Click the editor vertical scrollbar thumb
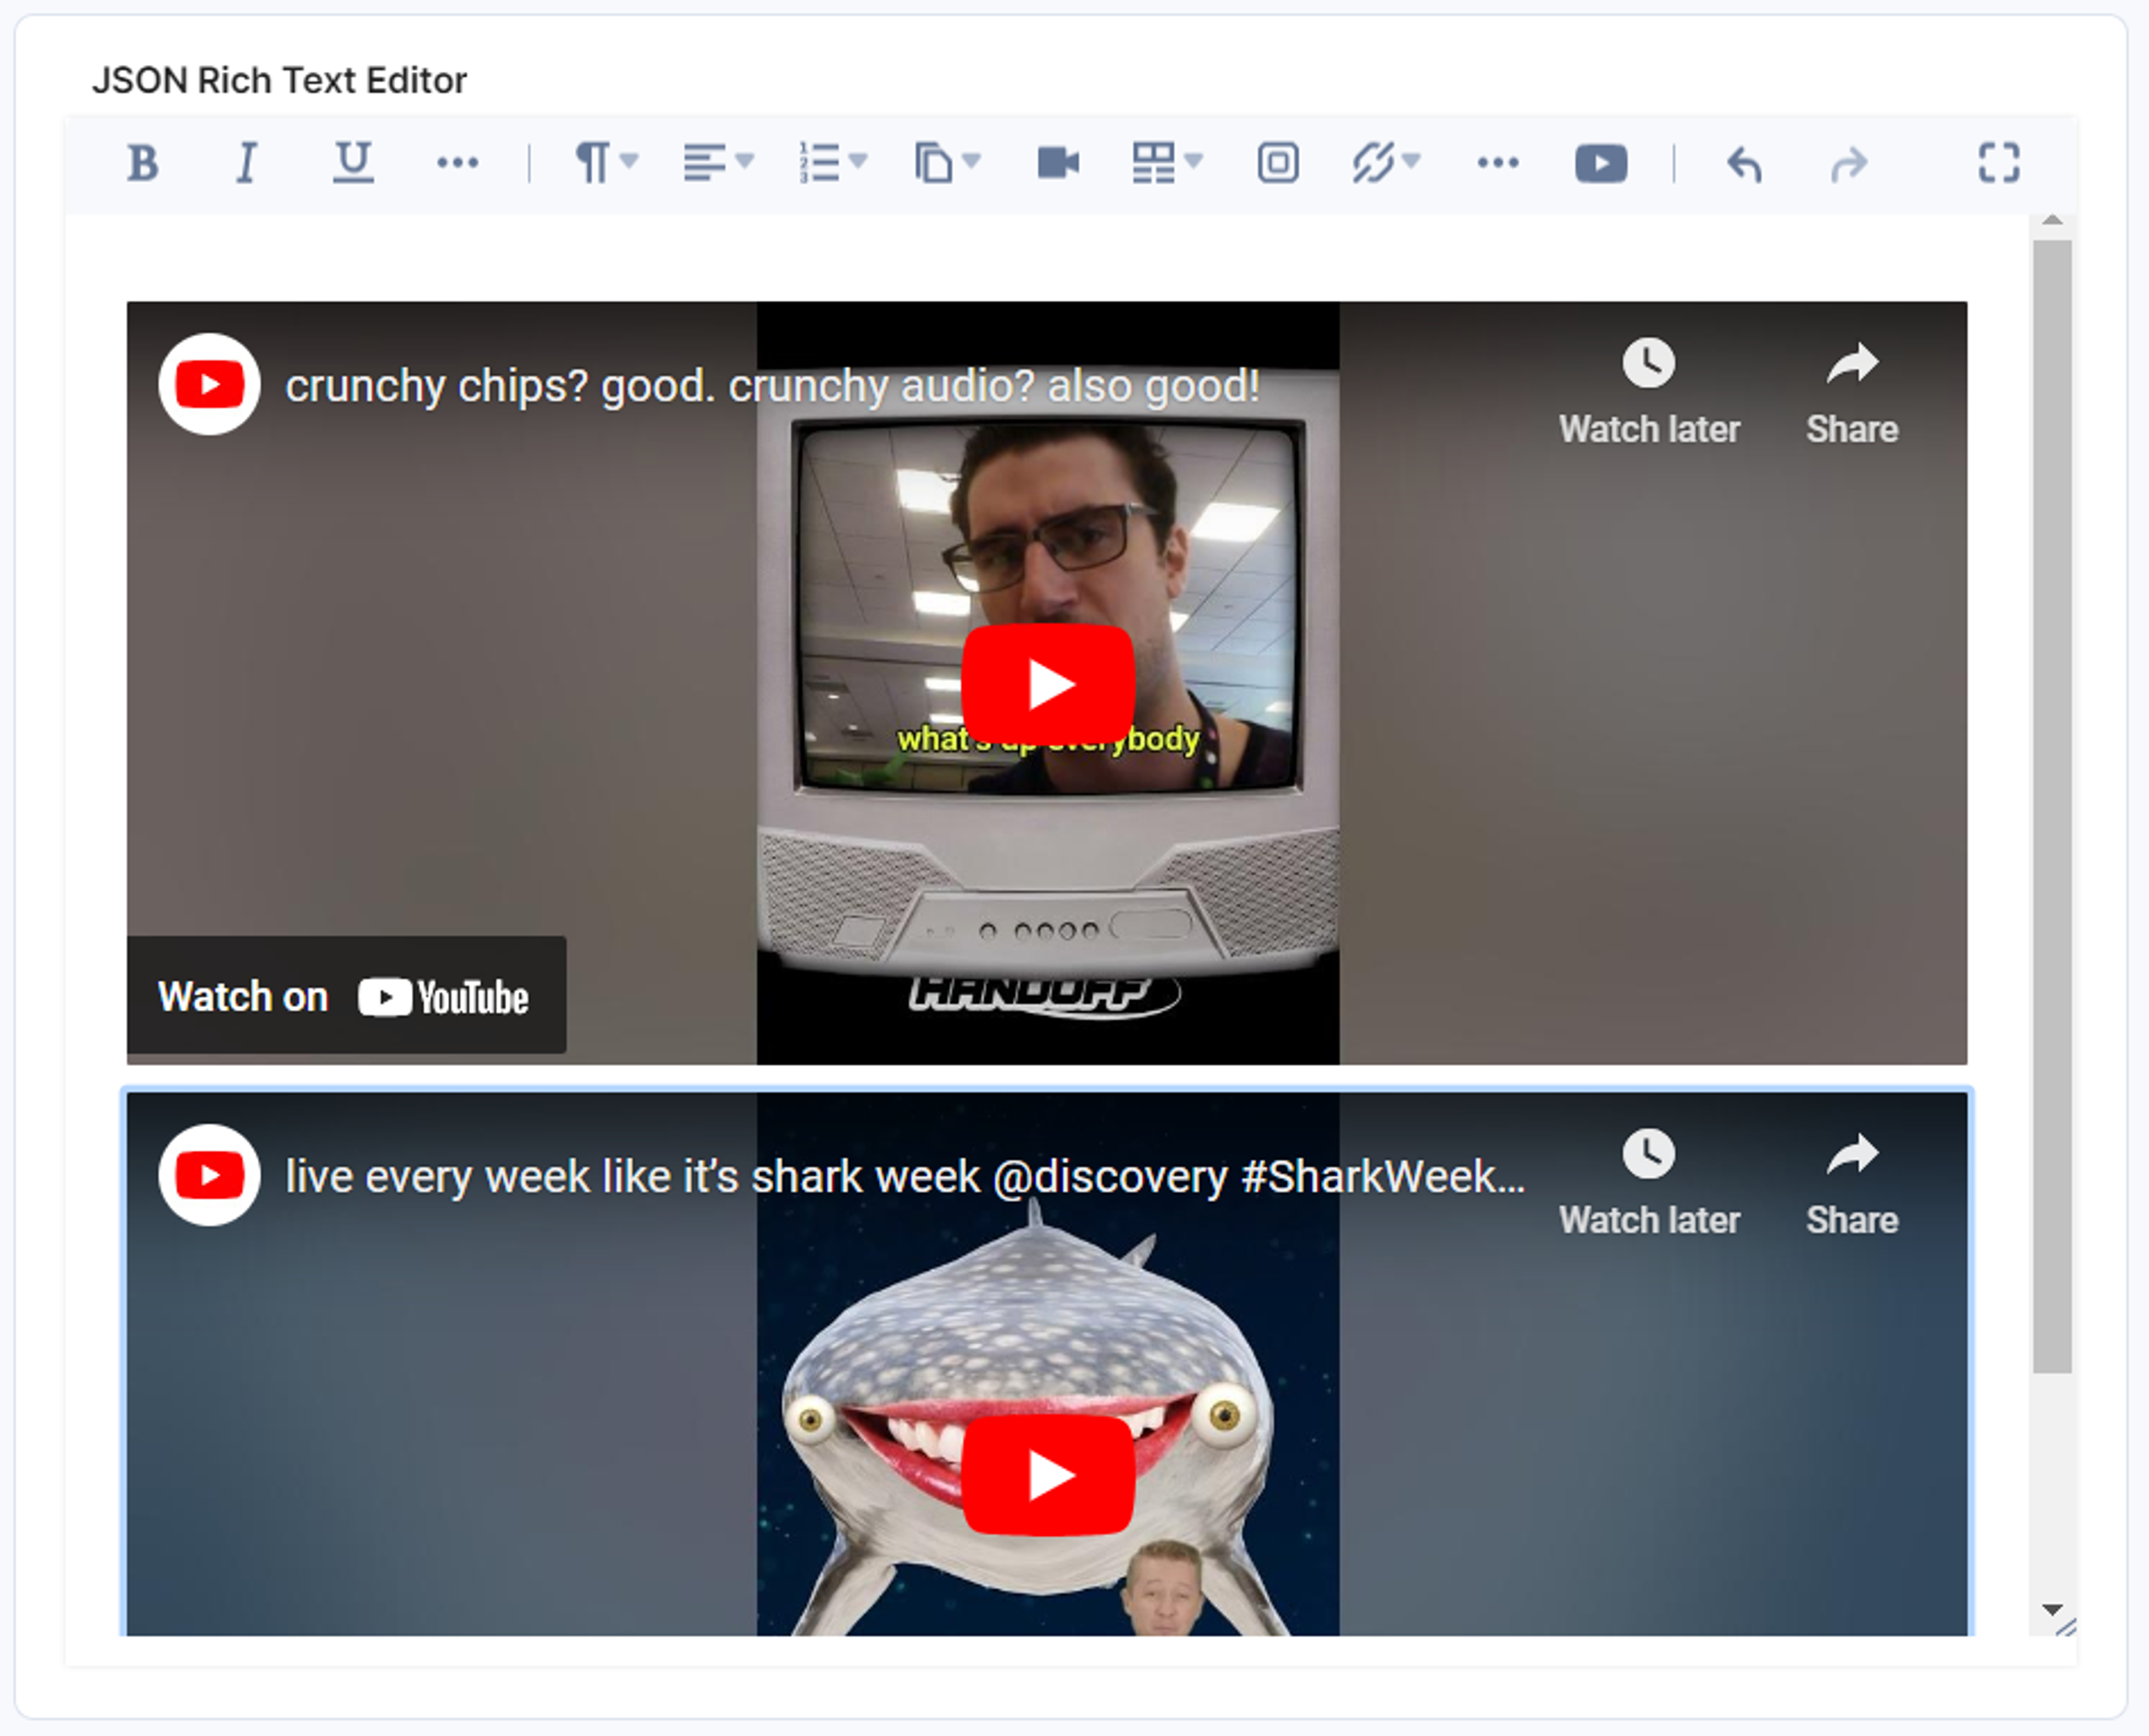 tap(2052, 806)
